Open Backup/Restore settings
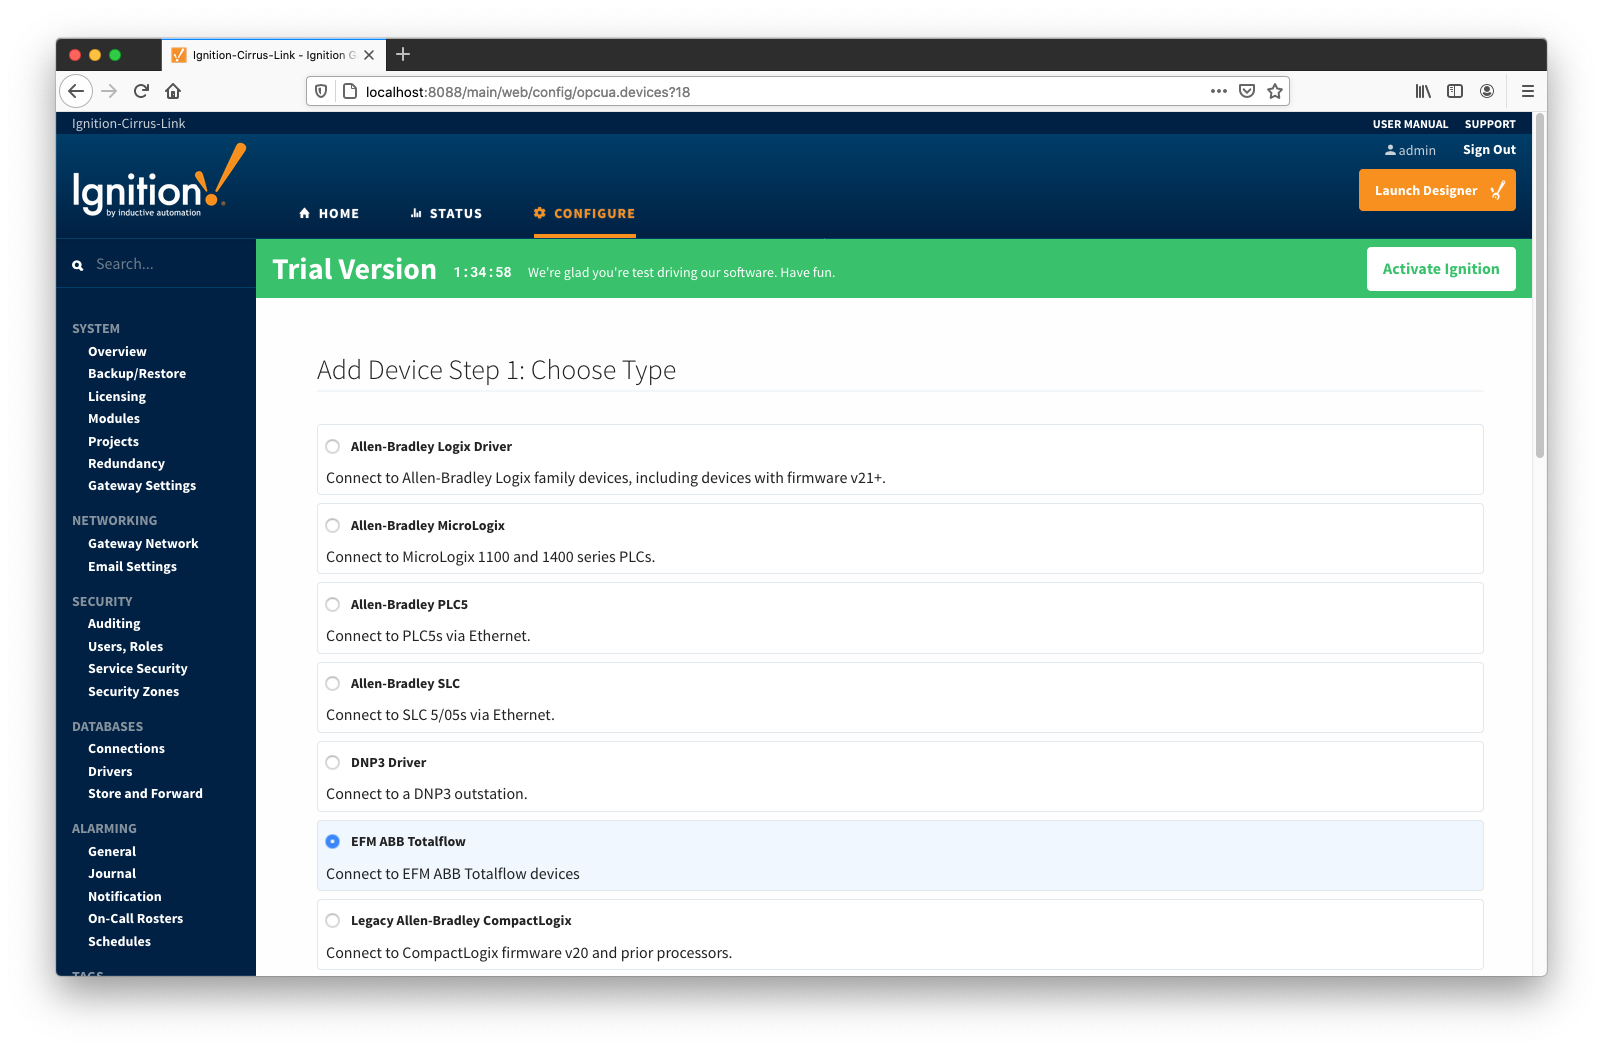Viewport: 1603px width, 1050px height. (x=137, y=374)
